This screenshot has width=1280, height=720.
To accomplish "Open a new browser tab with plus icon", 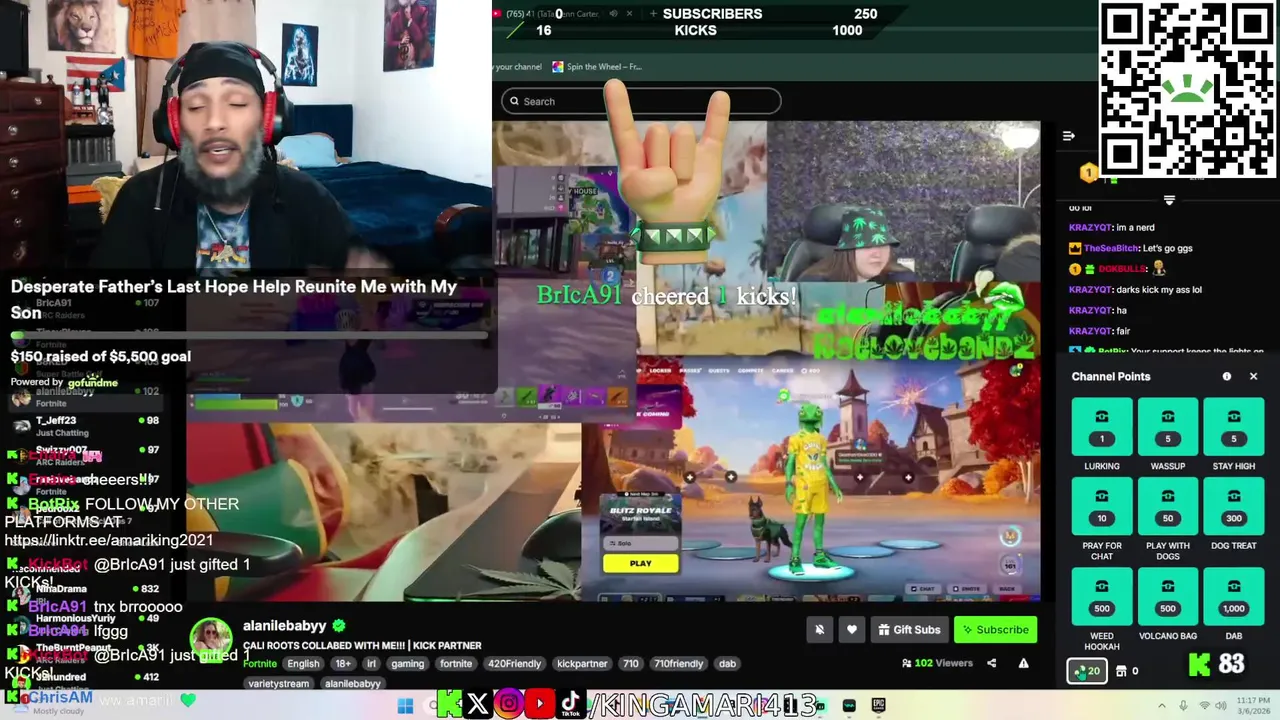I will (x=653, y=14).
